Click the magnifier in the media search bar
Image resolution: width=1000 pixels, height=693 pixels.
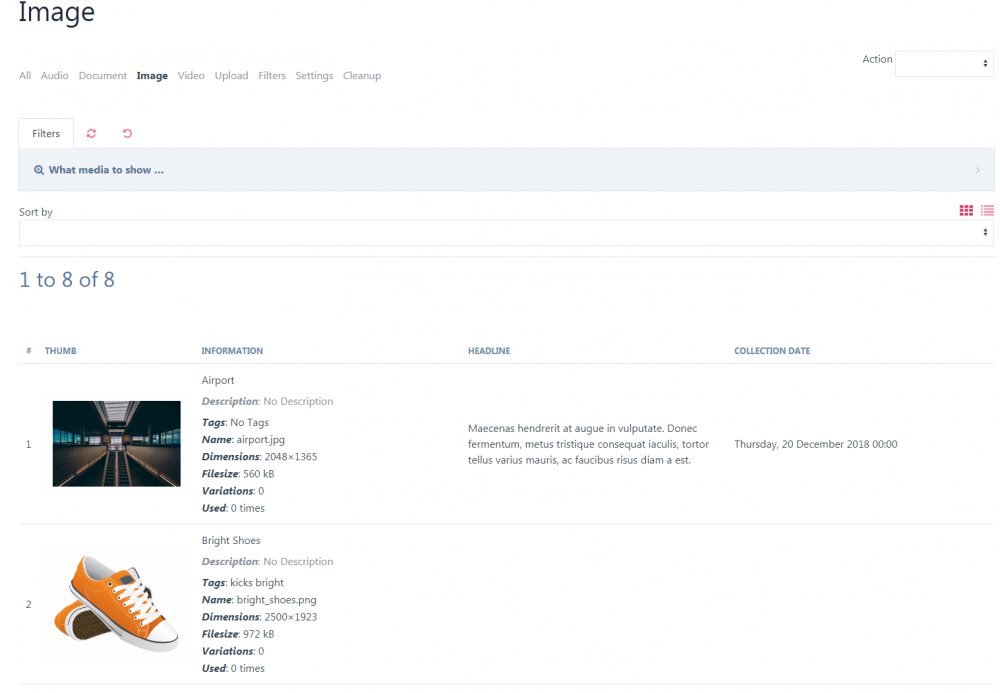point(38,169)
